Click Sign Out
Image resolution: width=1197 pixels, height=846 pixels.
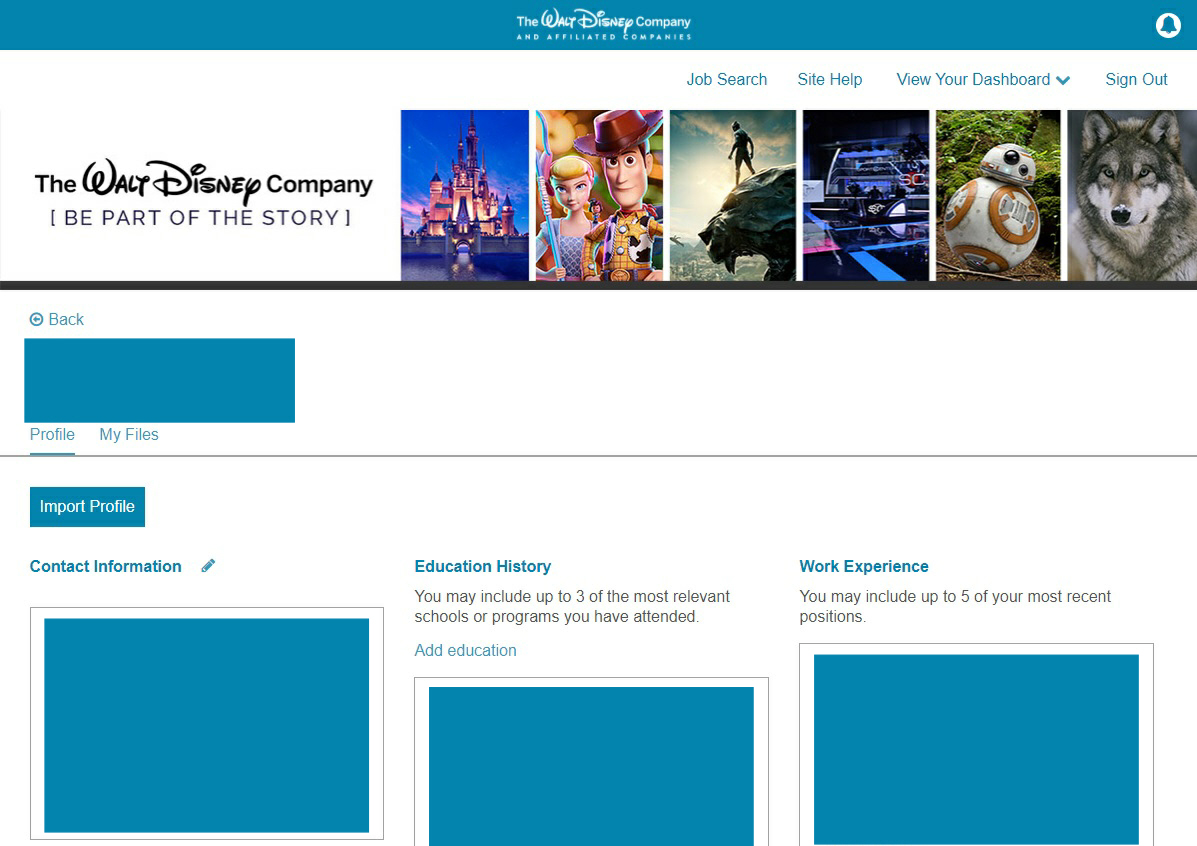[x=1136, y=79]
